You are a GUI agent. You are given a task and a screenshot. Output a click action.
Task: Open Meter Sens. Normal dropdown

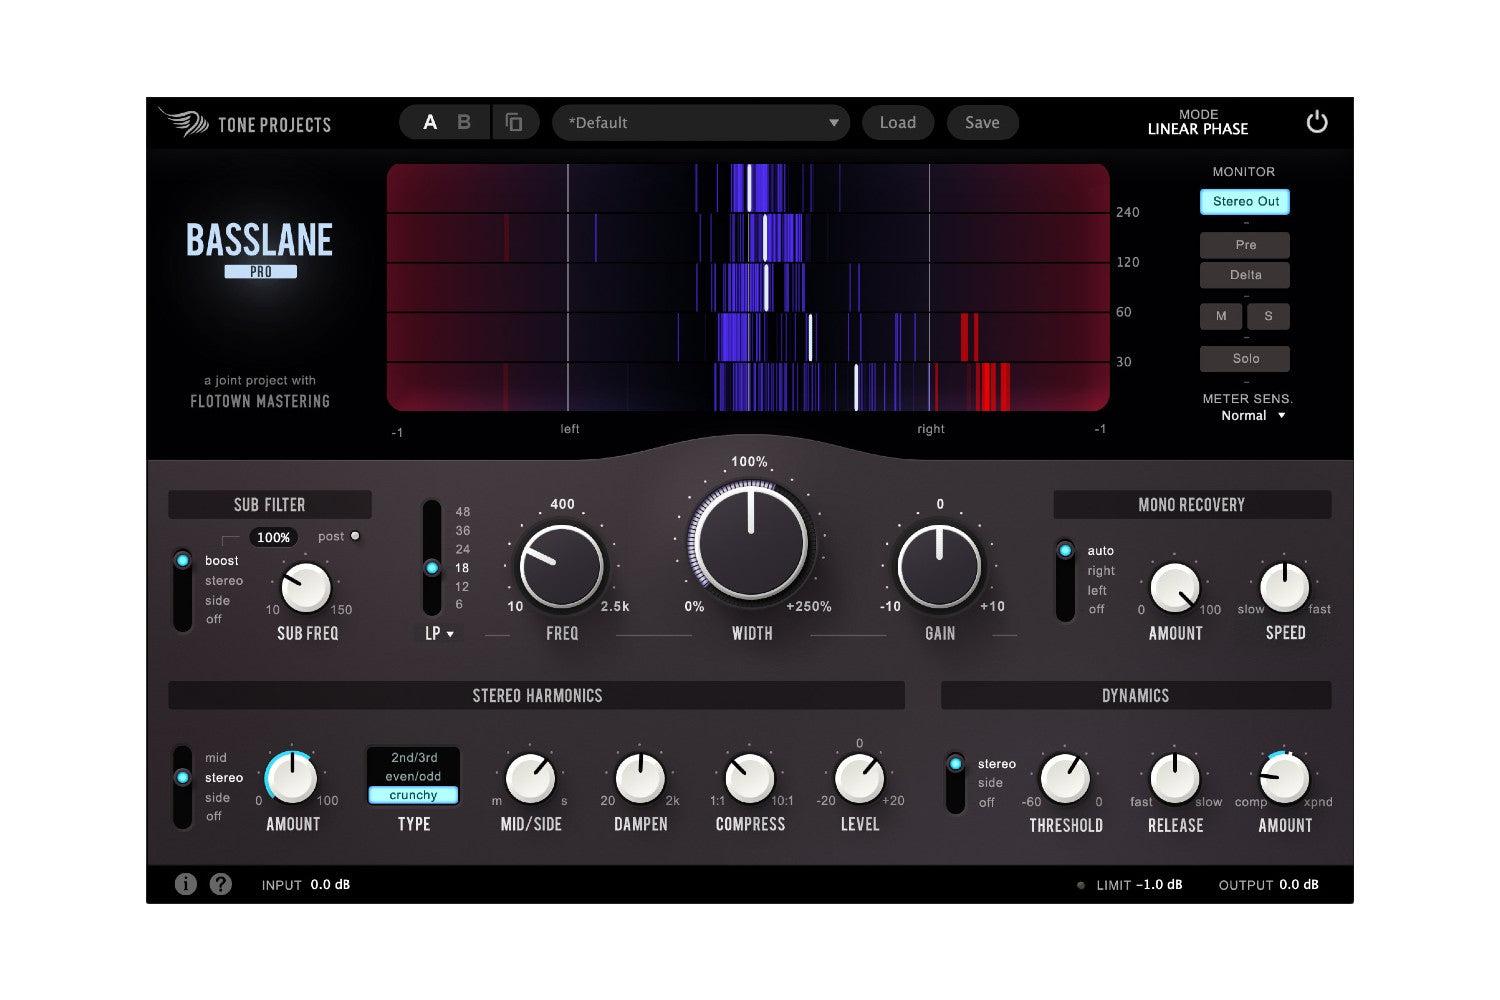point(1251,416)
